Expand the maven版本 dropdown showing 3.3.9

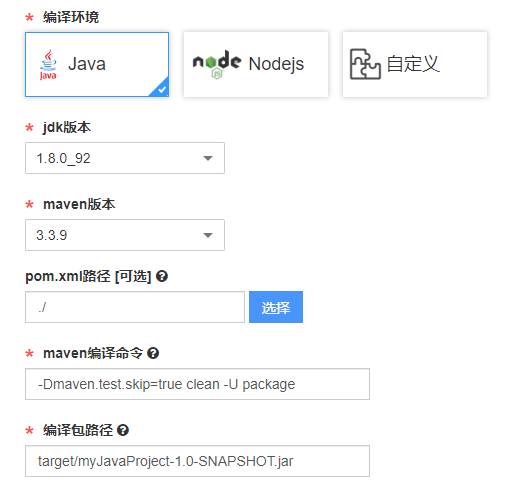pyautogui.click(x=125, y=235)
